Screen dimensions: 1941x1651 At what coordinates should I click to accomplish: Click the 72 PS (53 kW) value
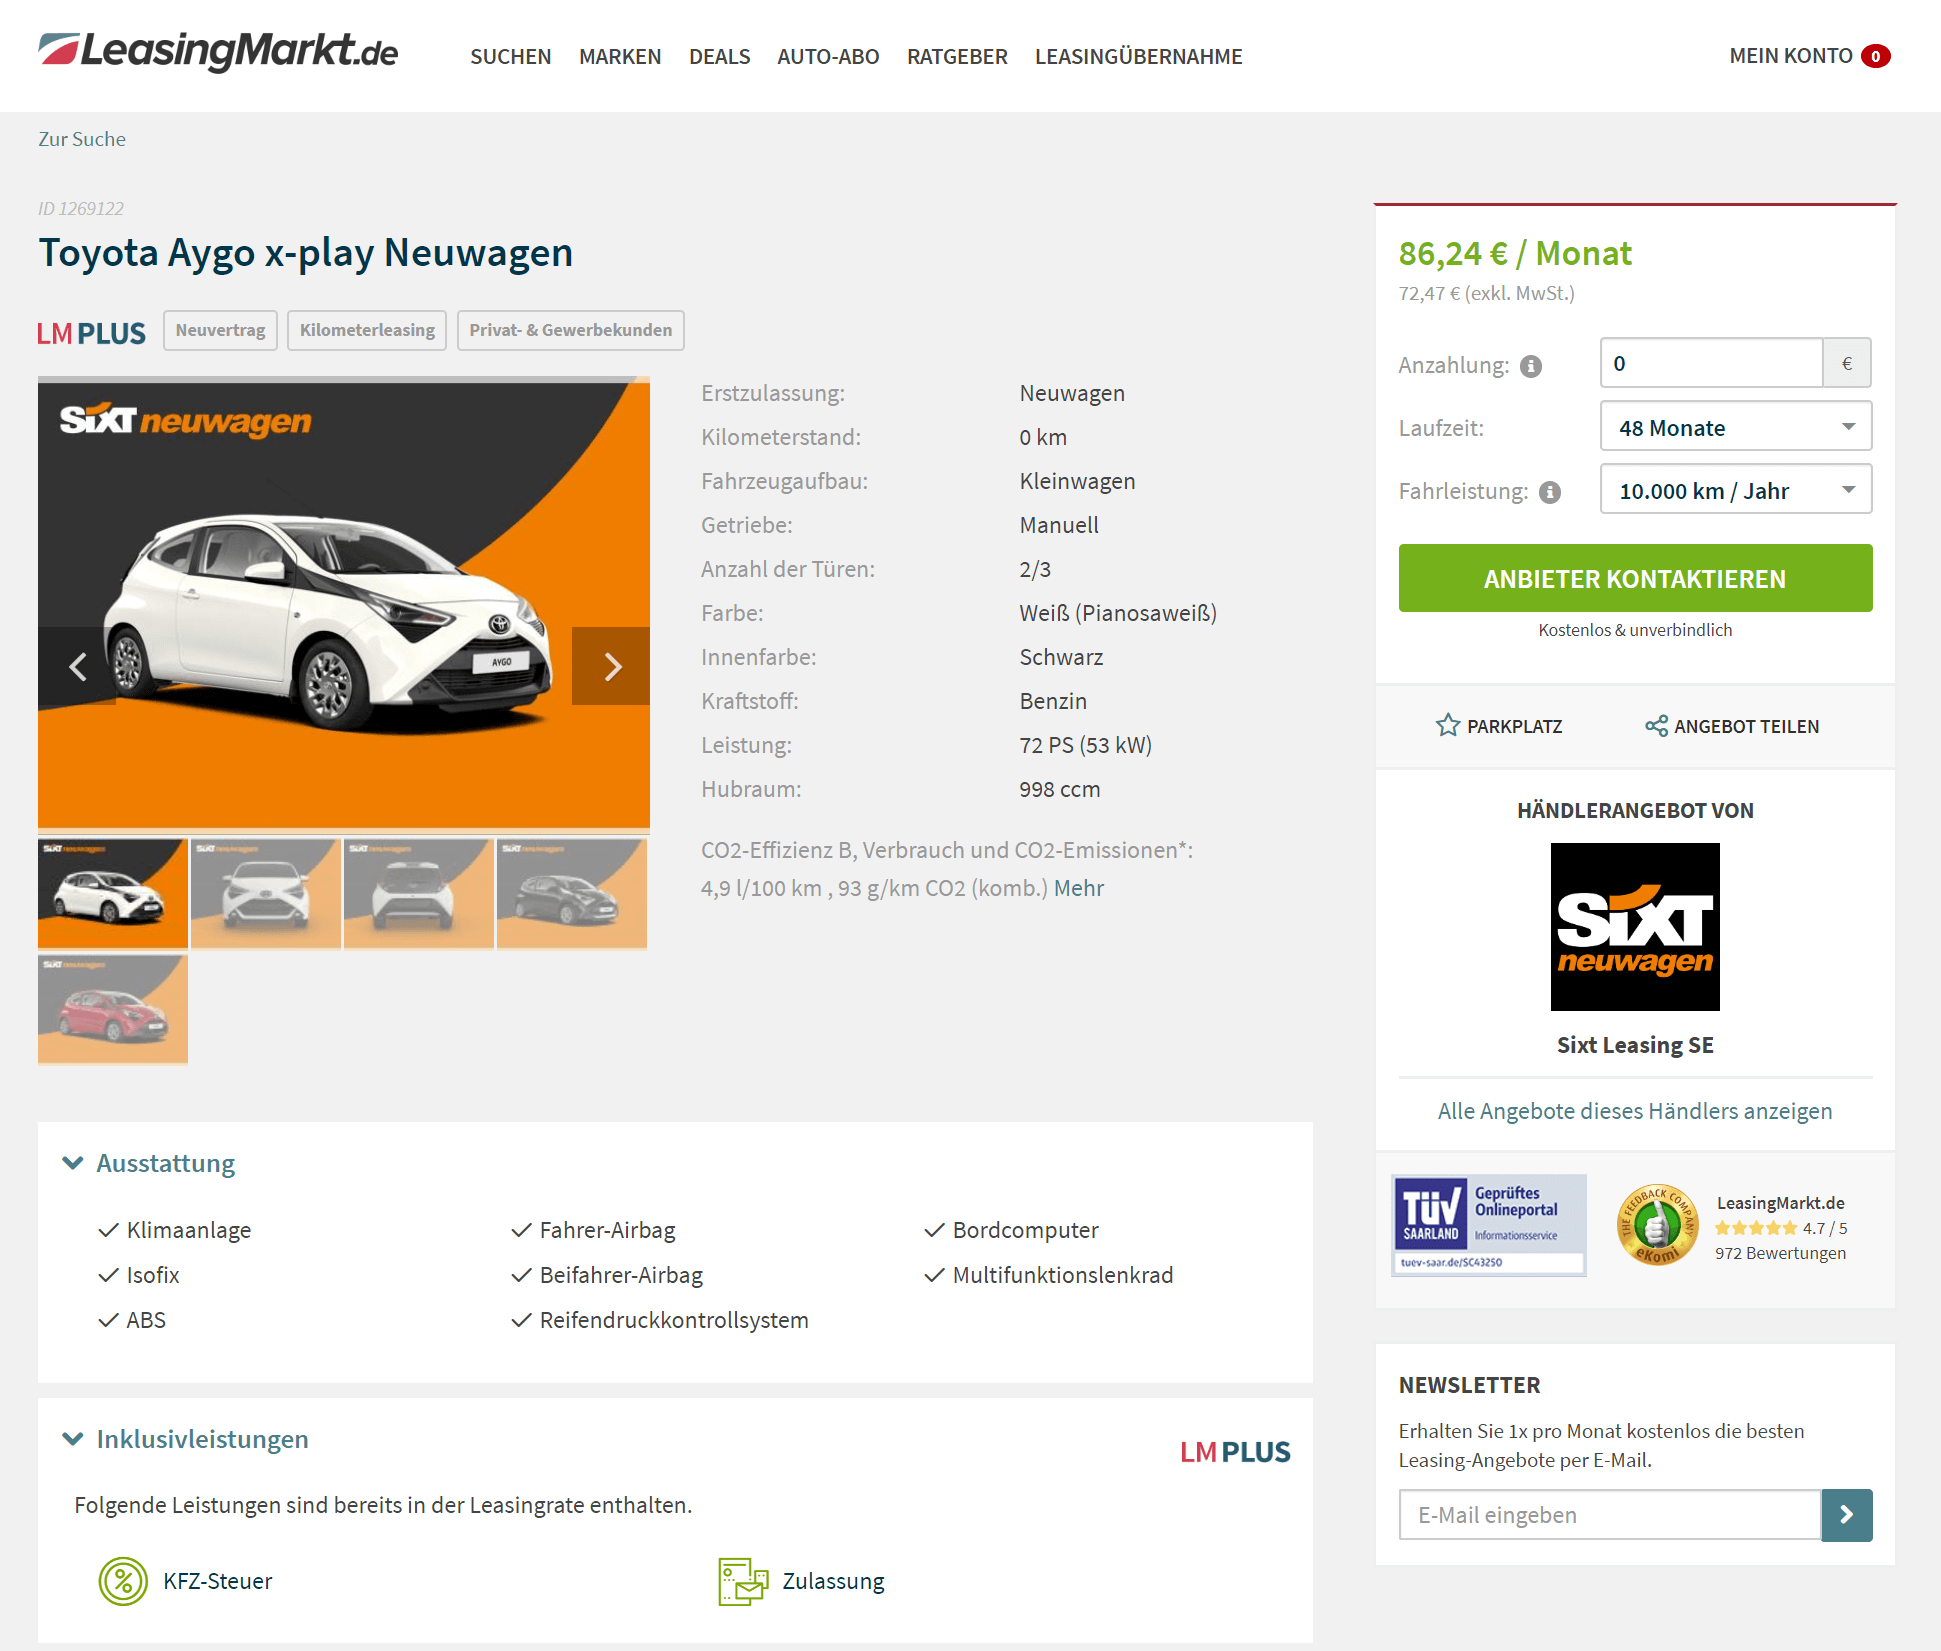(x=1086, y=745)
